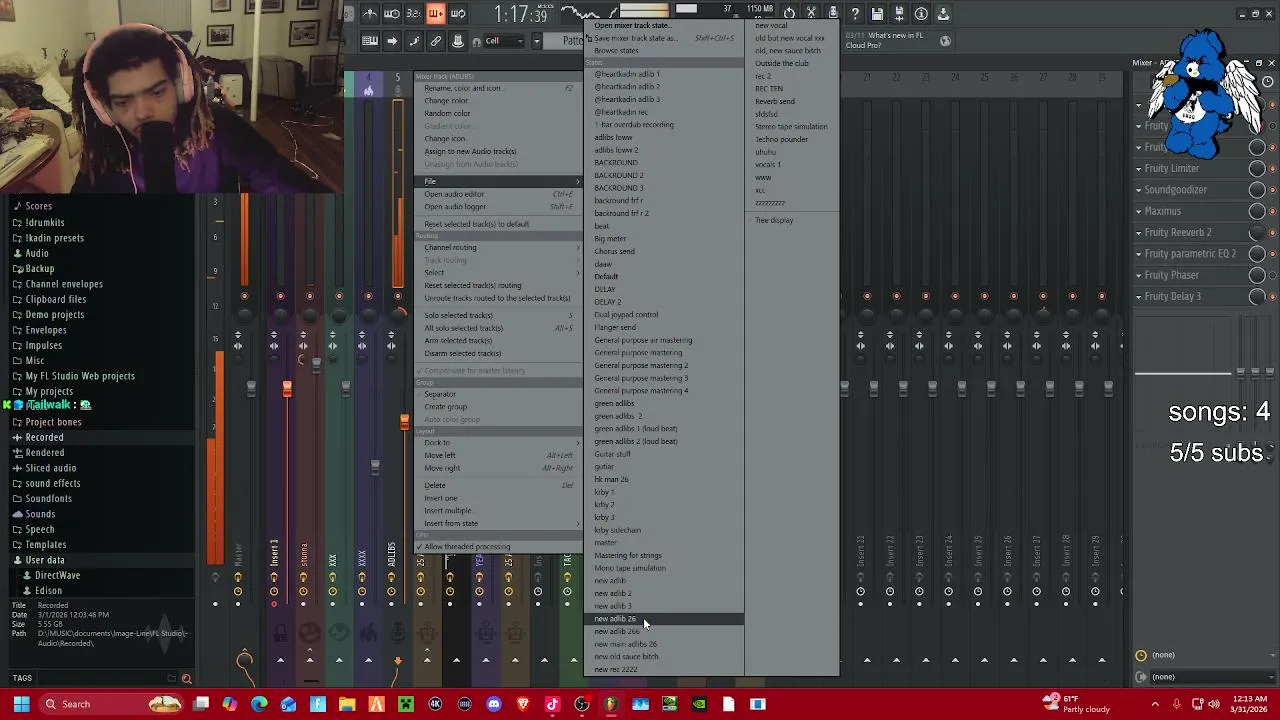Image resolution: width=1280 pixels, height=720 pixels.
Task: Choose Random color menu entry
Action: [497, 113]
